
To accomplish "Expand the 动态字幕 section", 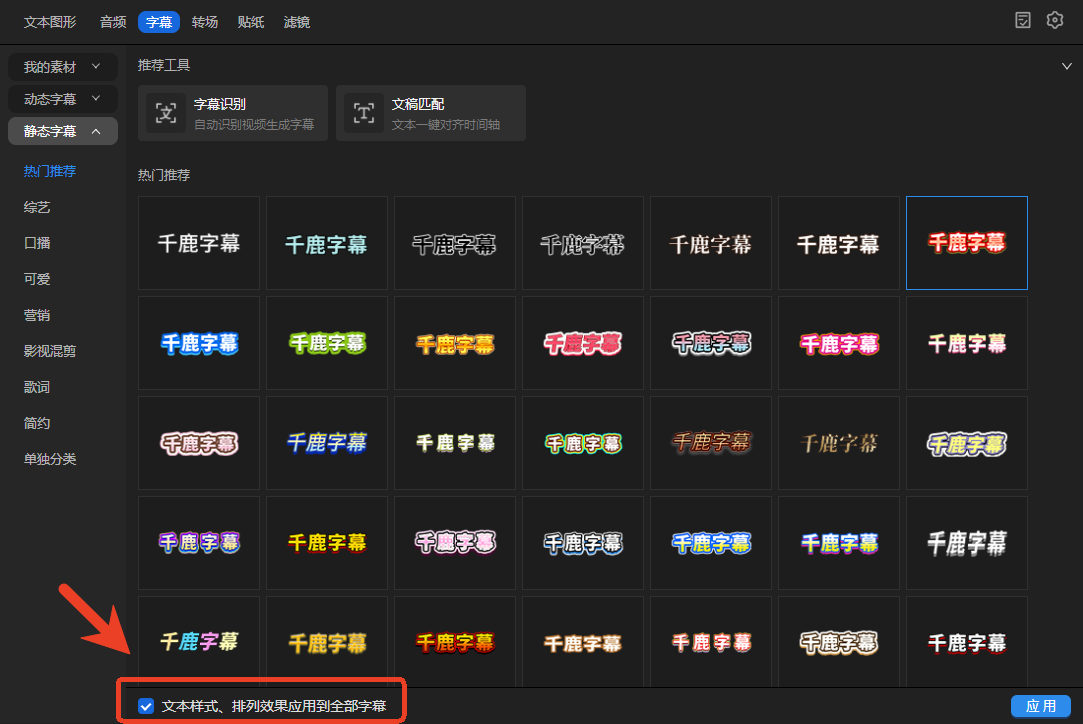I will [63, 99].
